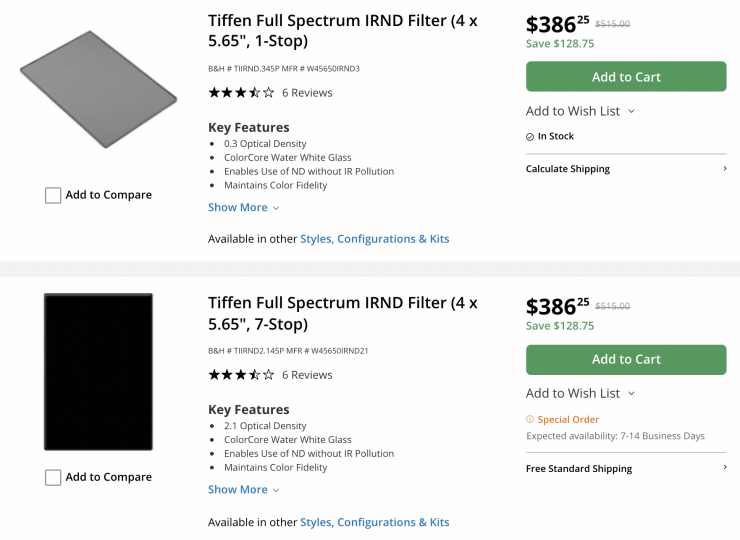The image size is (740, 540).
Task: Click star rating of 1-Stop filter
Action: 241,93
